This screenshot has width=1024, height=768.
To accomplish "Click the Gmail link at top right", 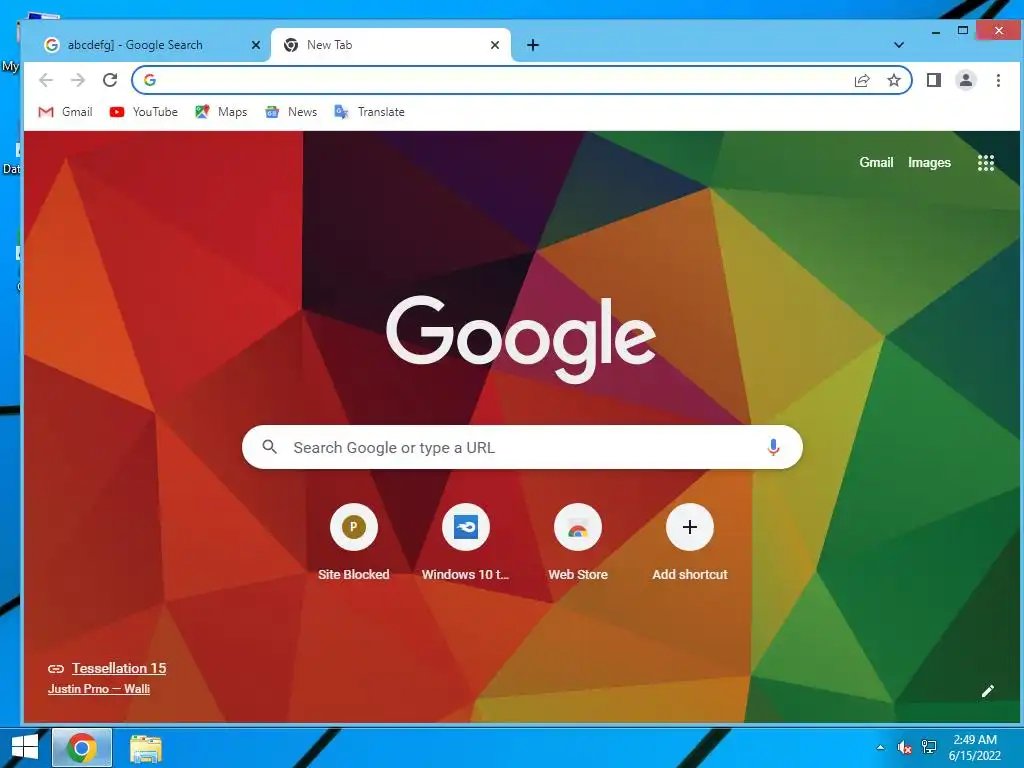I will pyautogui.click(x=876, y=162).
